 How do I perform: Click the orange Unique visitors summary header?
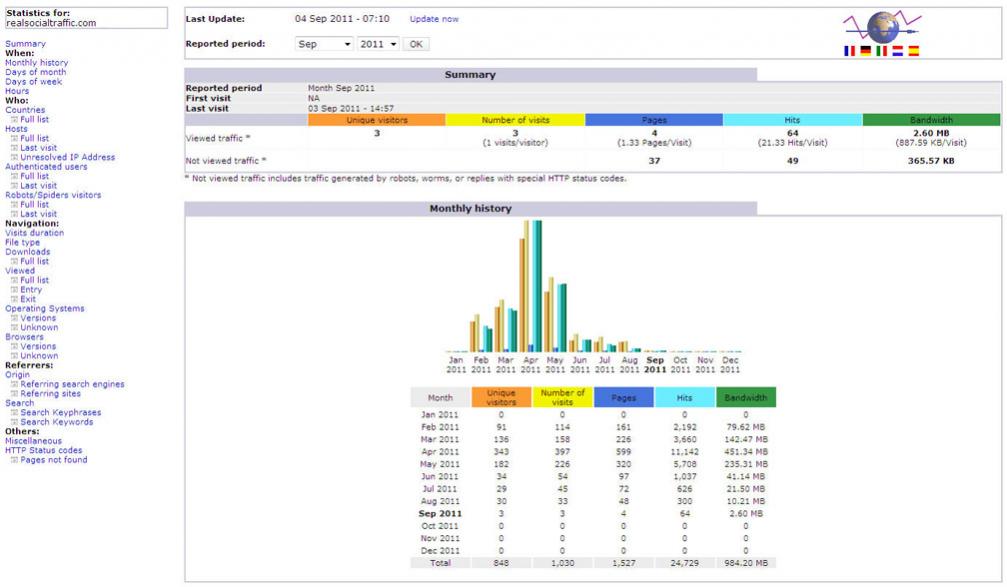376,120
